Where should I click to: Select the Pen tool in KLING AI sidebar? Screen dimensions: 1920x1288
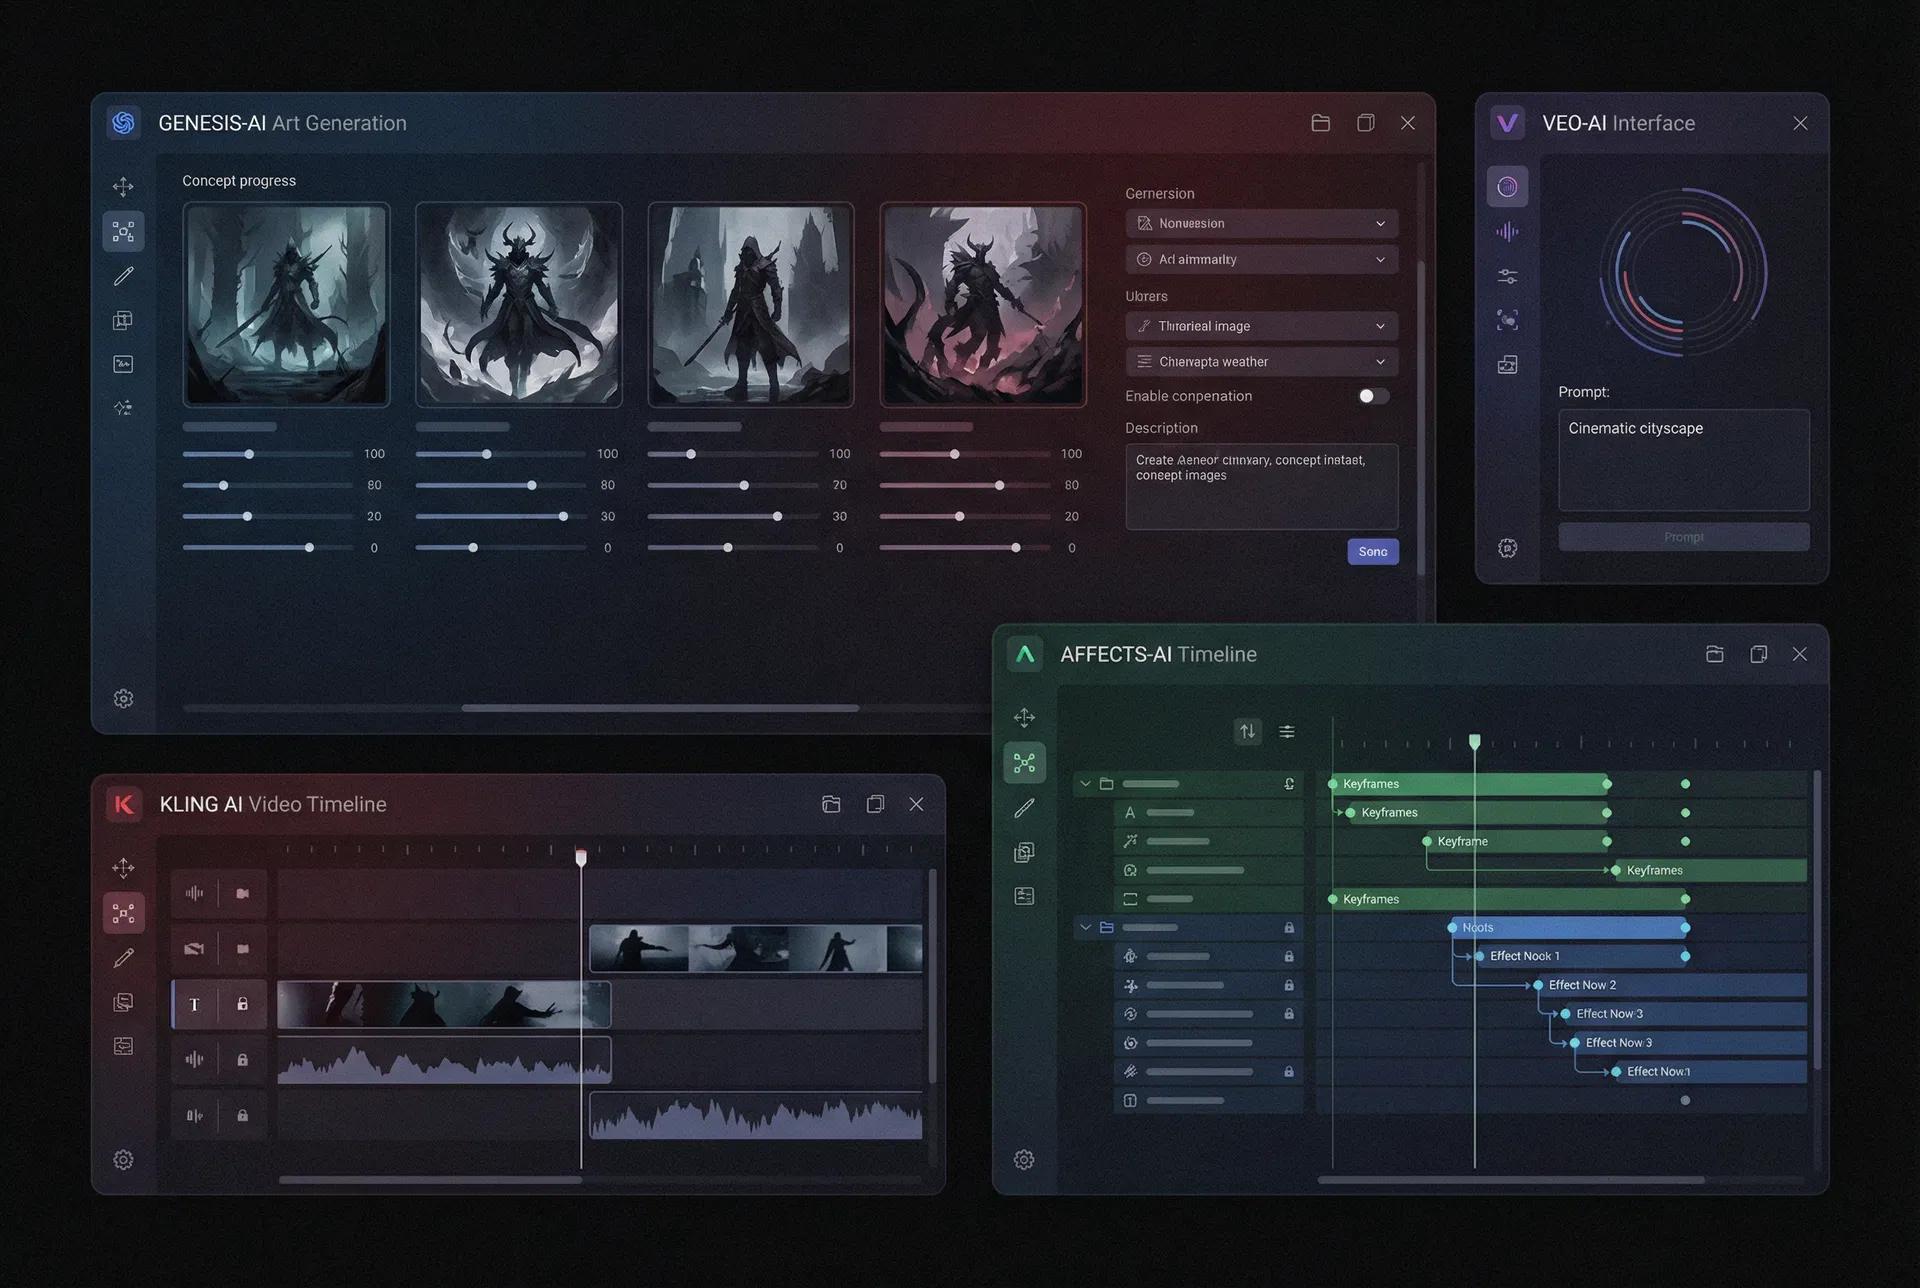coord(123,957)
